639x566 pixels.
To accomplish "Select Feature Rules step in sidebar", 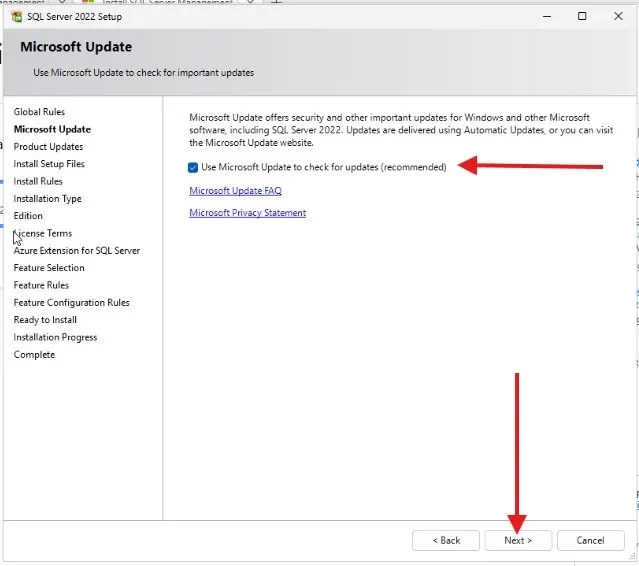I will point(41,285).
